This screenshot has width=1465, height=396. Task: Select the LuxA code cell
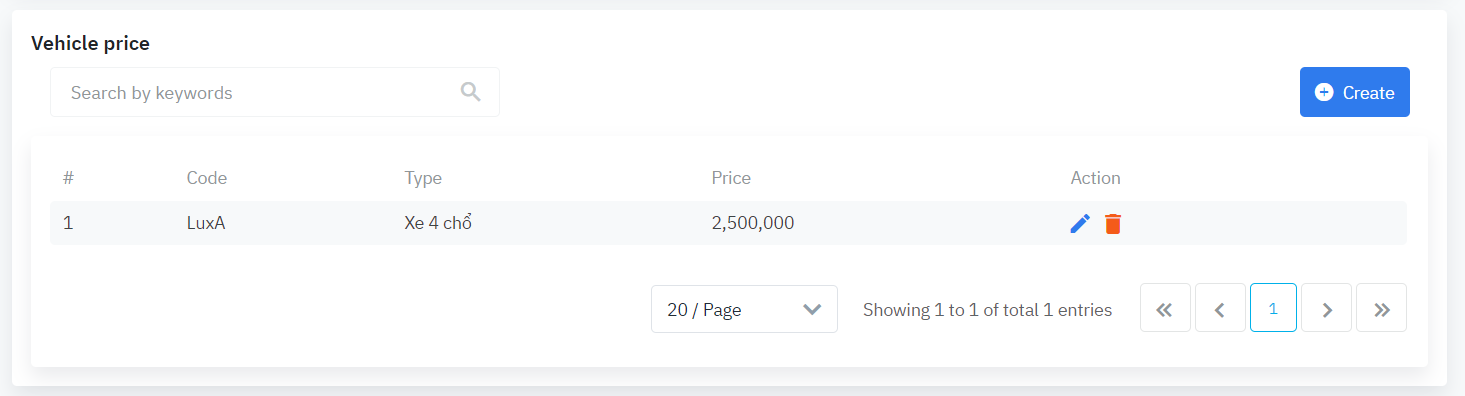206,223
